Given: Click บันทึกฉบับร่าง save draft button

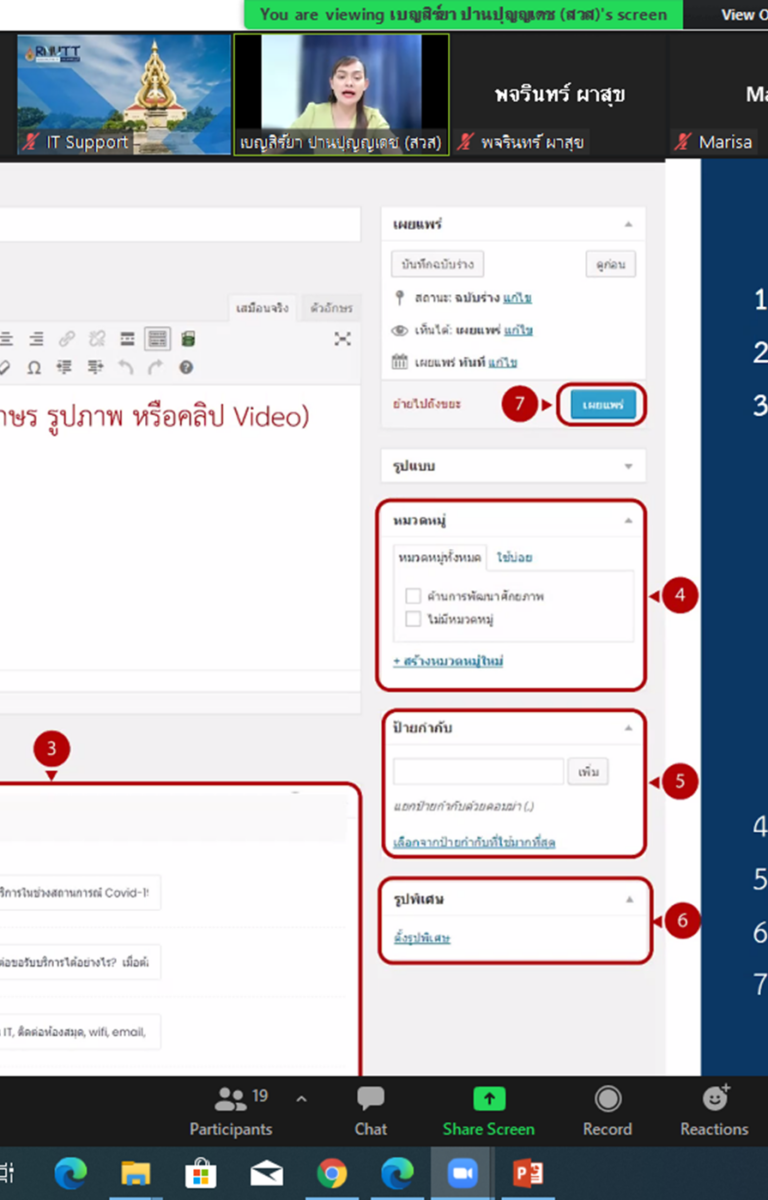Looking at the screenshot, I should (x=437, y=264).
